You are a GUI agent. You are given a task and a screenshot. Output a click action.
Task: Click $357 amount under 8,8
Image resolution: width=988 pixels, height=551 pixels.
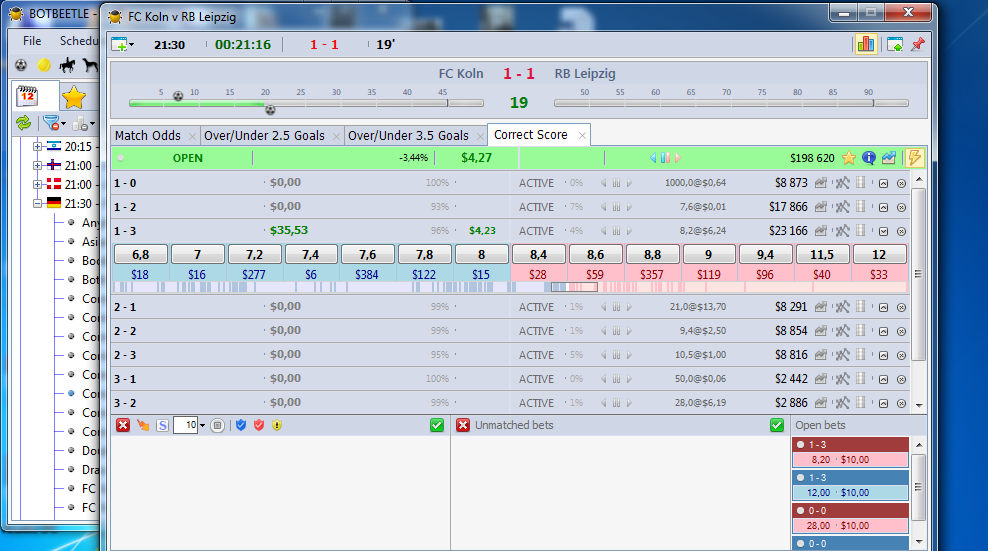coord(652,274)
